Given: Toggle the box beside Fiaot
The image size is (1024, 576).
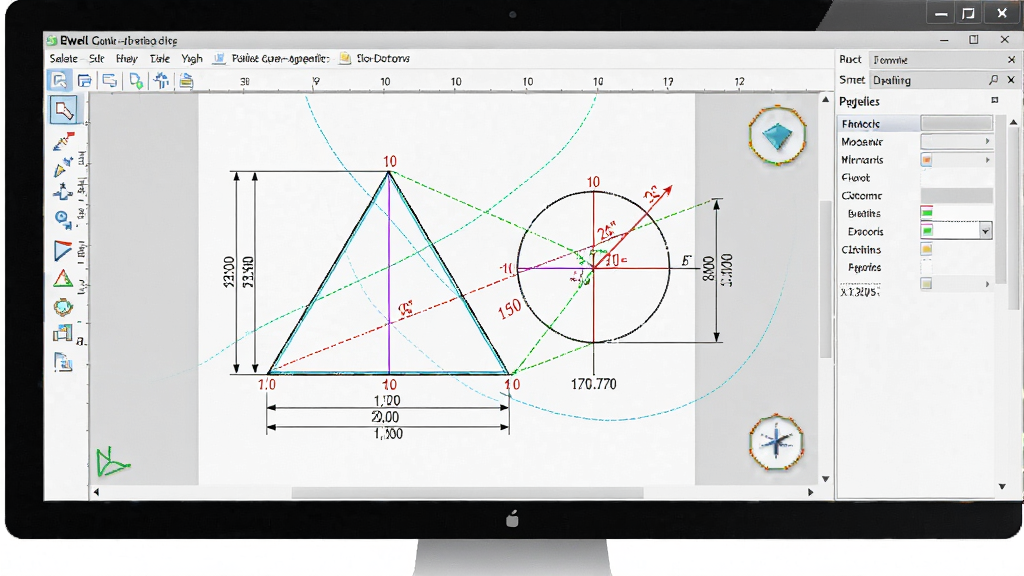Looking at the screenshot, I should point(926,178).
